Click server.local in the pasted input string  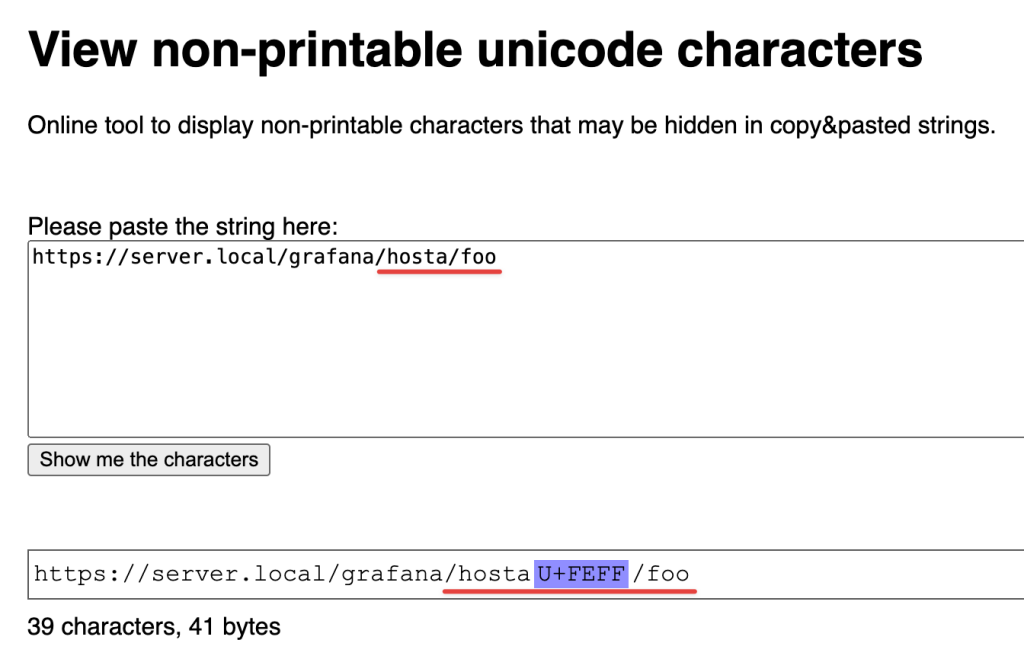coord(203,257)
